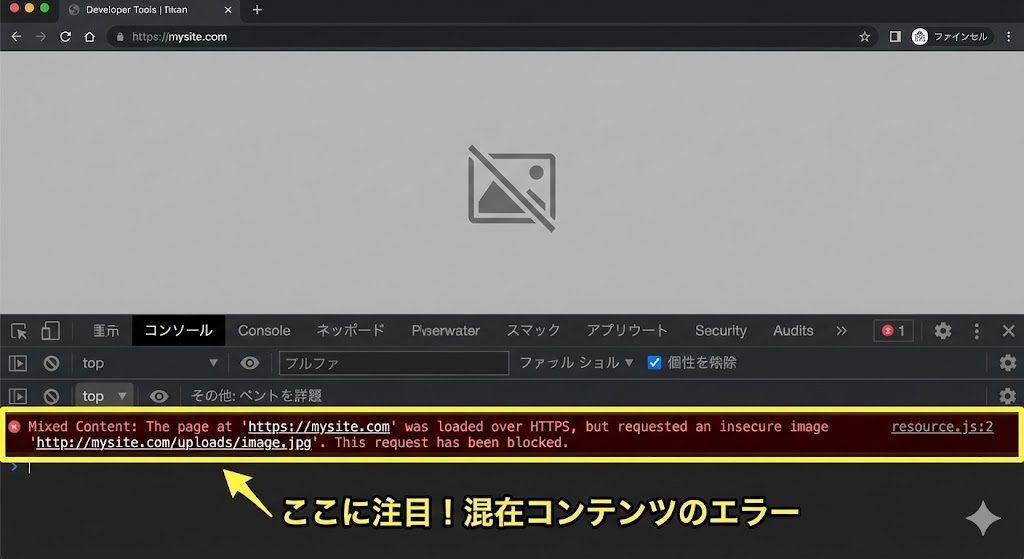Switch to the Security tab

point(720,330)
